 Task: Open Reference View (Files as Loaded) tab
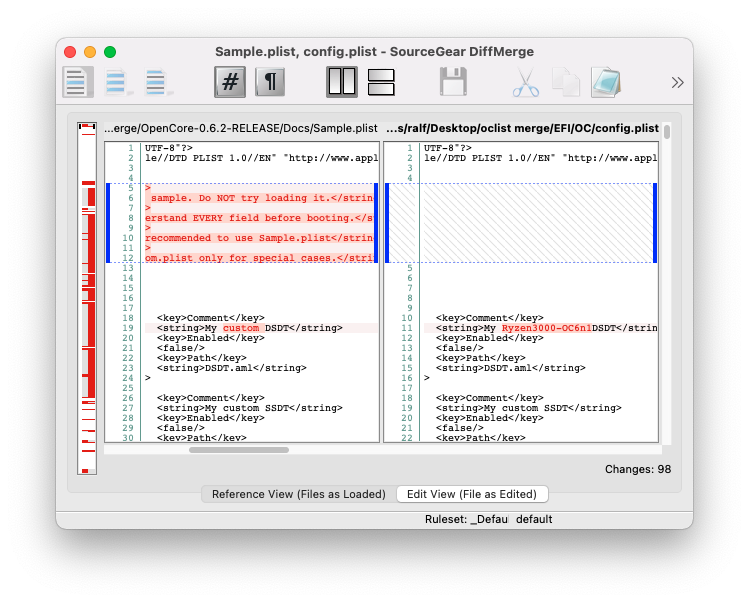[299, 494]
